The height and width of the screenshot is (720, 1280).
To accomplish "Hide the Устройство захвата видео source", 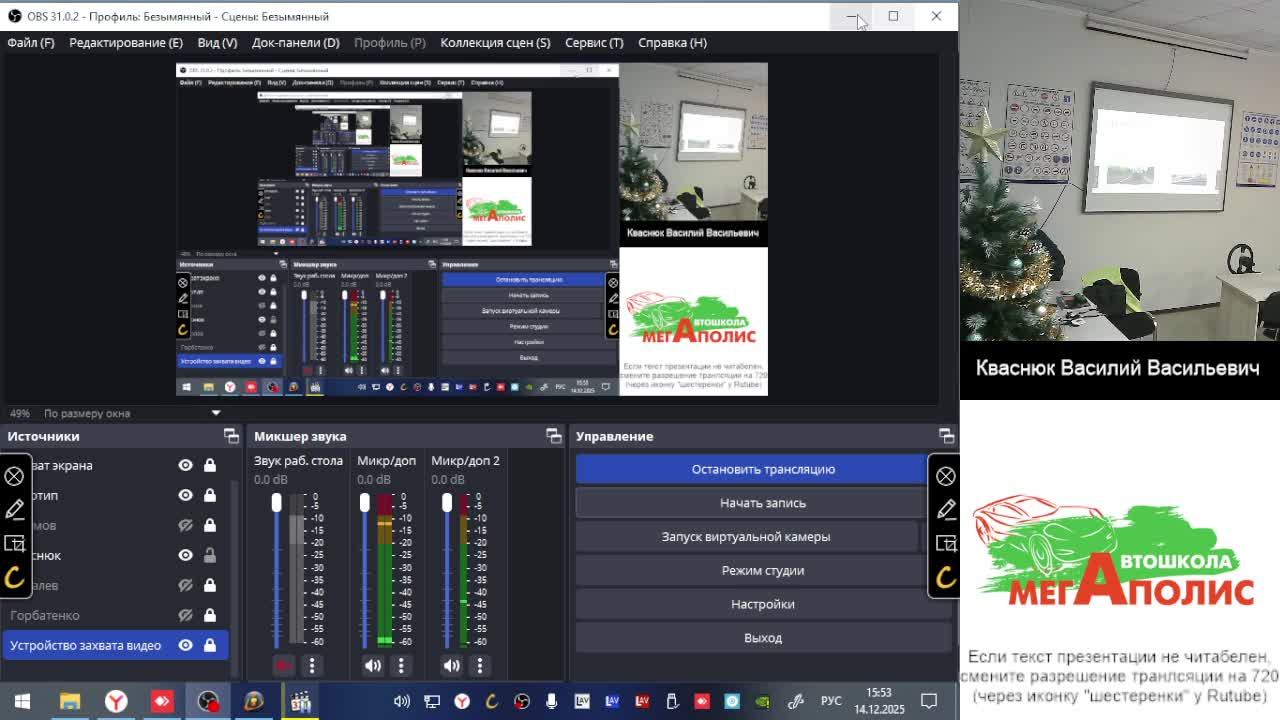I will coord(185,645).
